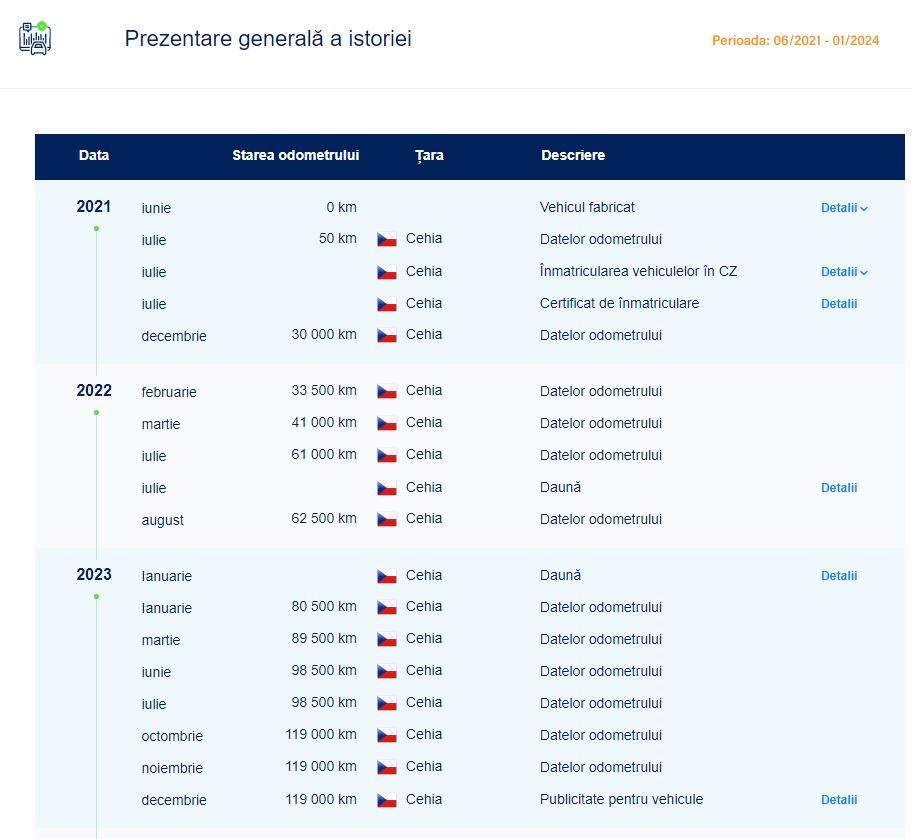Click the green timeline dot under 2021

97,229
